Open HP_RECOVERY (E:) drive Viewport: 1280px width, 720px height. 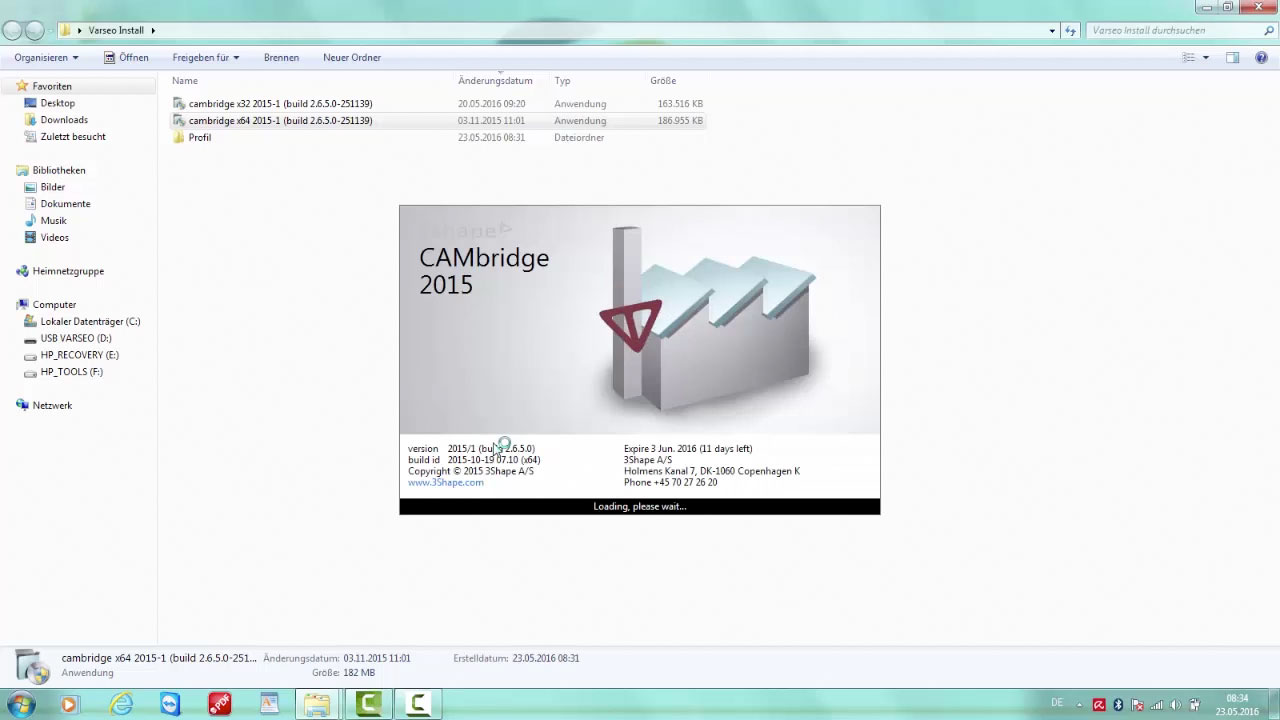point(79,355)
